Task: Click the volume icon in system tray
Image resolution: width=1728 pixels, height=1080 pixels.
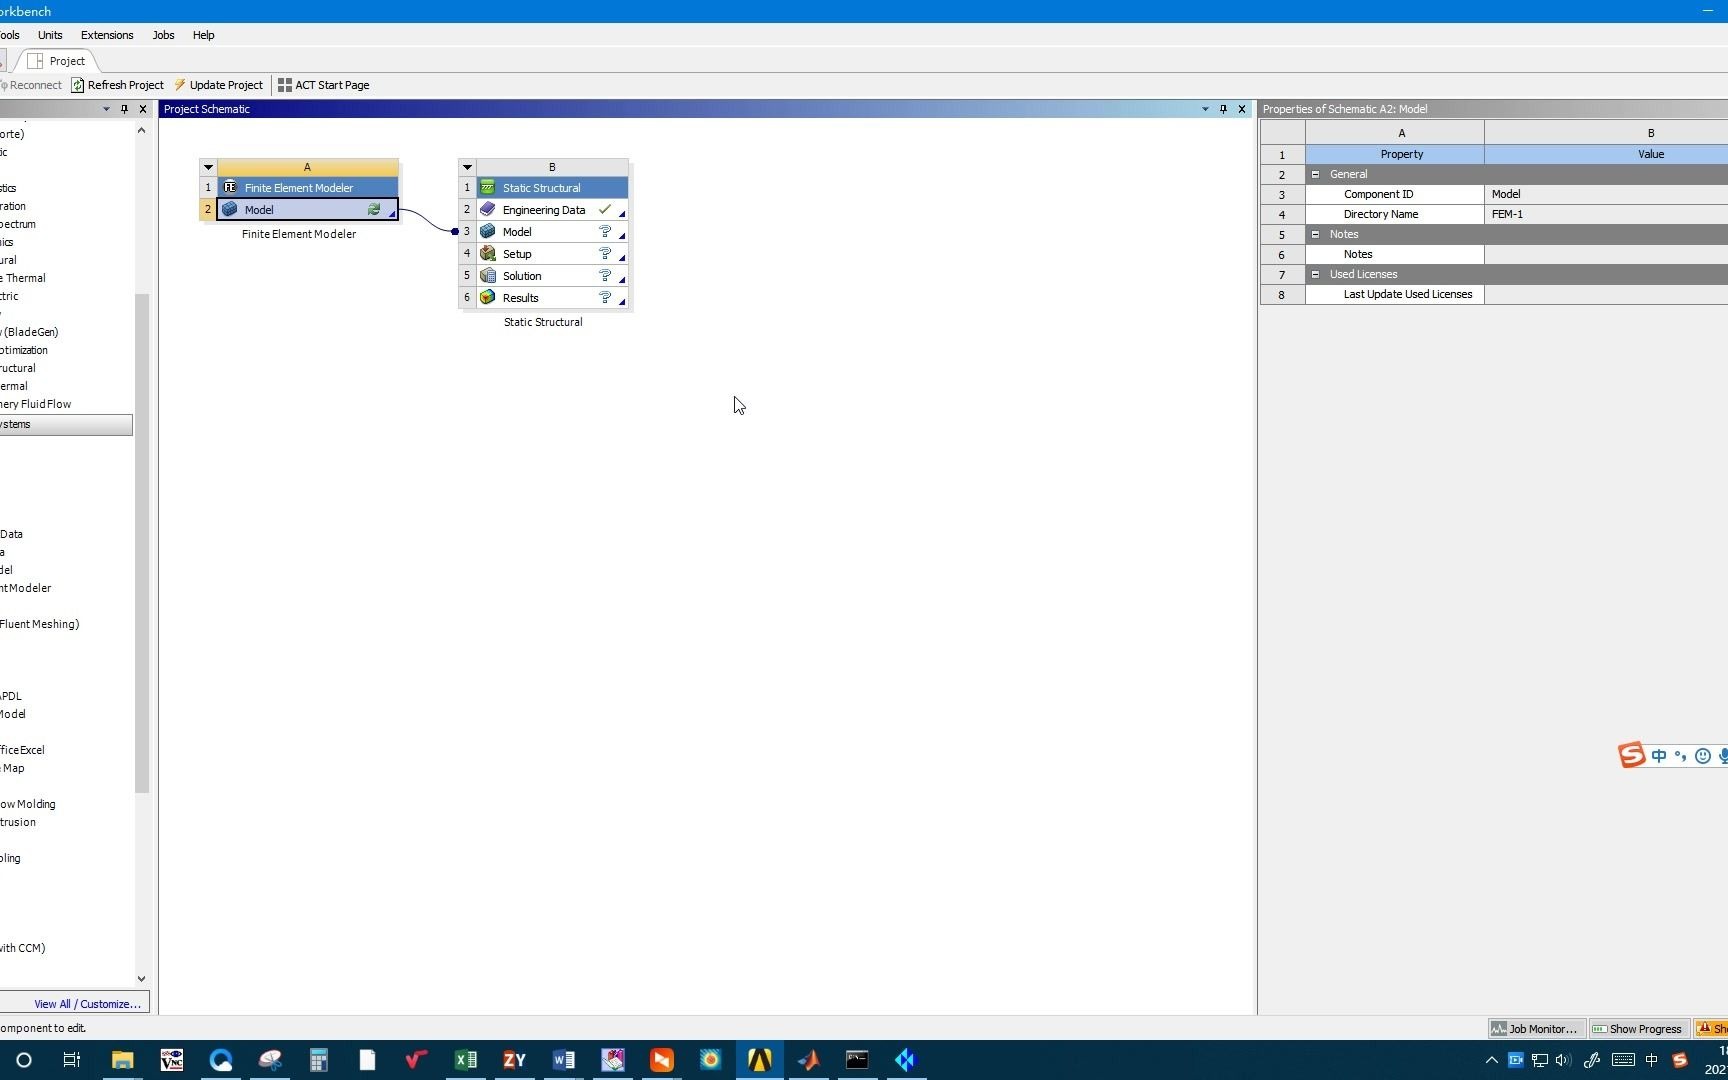Action: [x=1563, y=1060]
